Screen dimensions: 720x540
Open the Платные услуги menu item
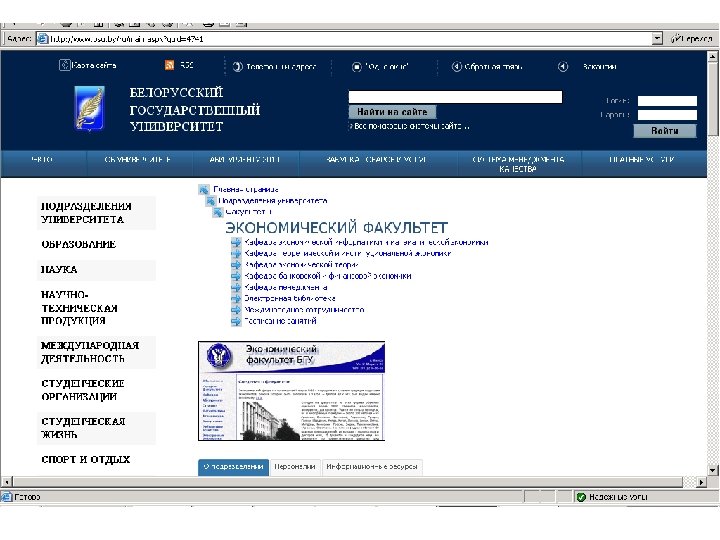point(641,159)
